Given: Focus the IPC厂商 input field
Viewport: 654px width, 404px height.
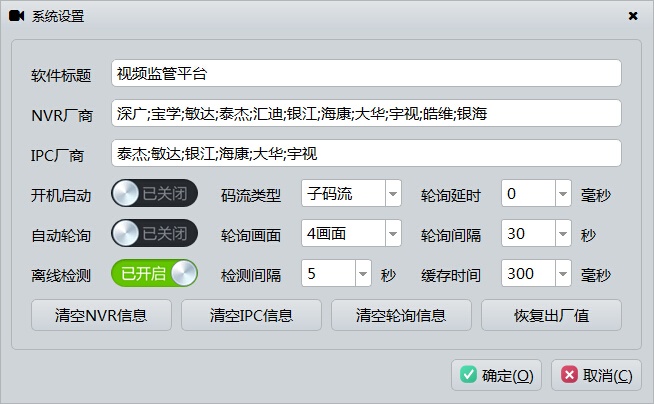Looking at the screenshot, I should [x=366, y=153].
